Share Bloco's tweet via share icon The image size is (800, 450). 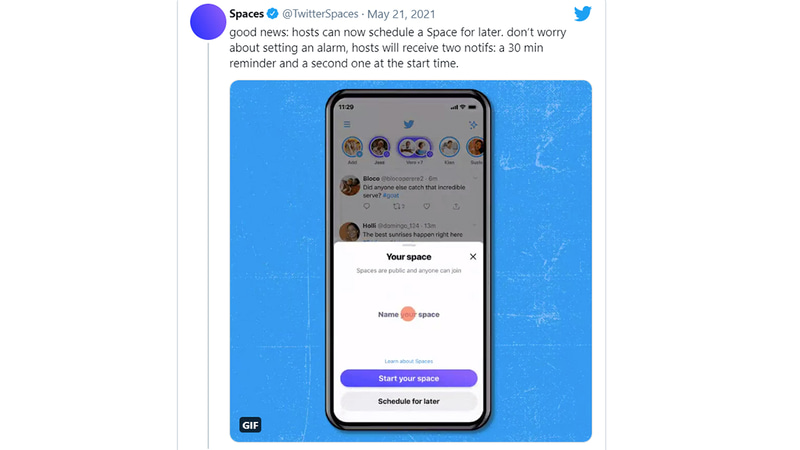coord(456,206)
